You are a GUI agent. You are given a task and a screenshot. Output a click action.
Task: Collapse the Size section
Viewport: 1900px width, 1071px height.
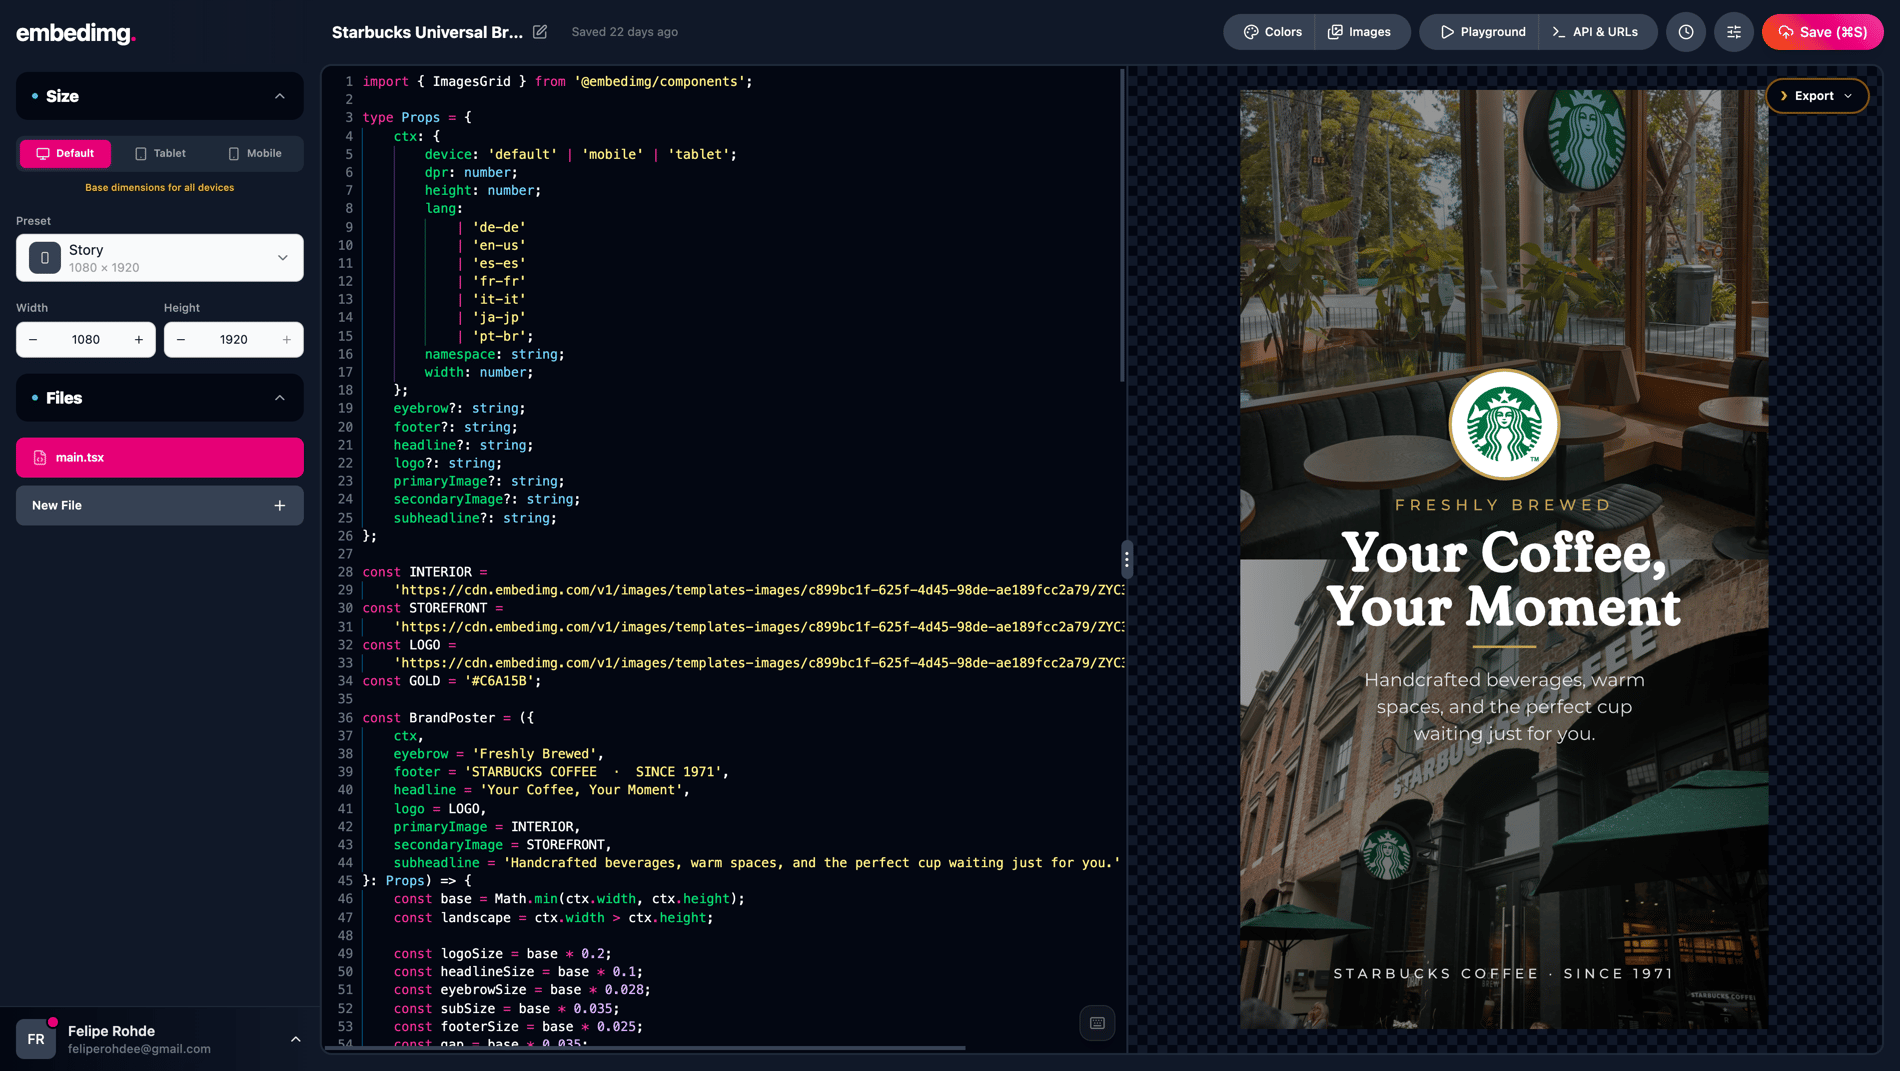pyautogui.click(x=279, y=96)
